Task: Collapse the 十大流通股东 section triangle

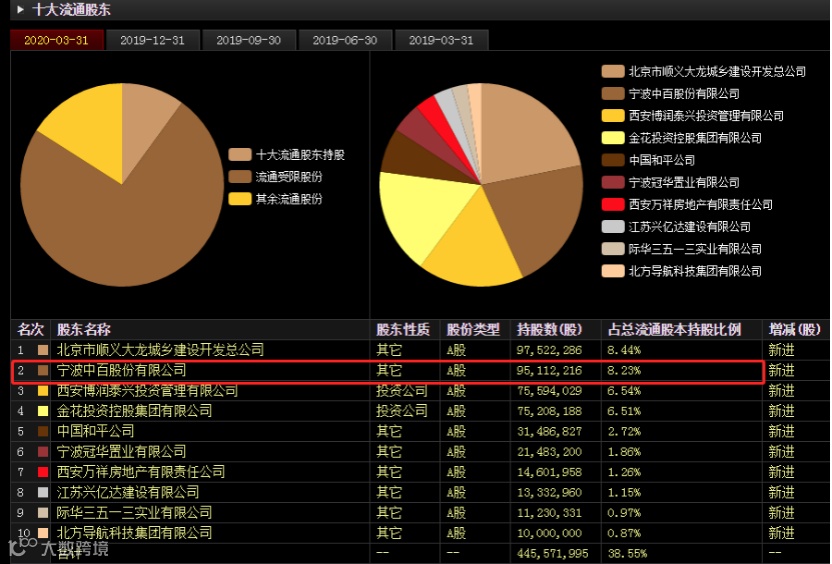Action: click(20, 10)
